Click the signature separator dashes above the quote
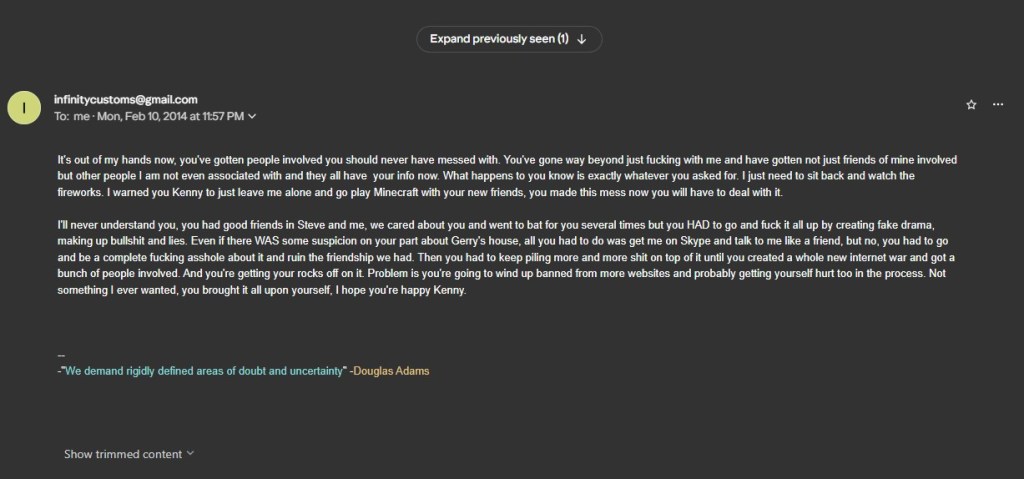 coord(61,356)
